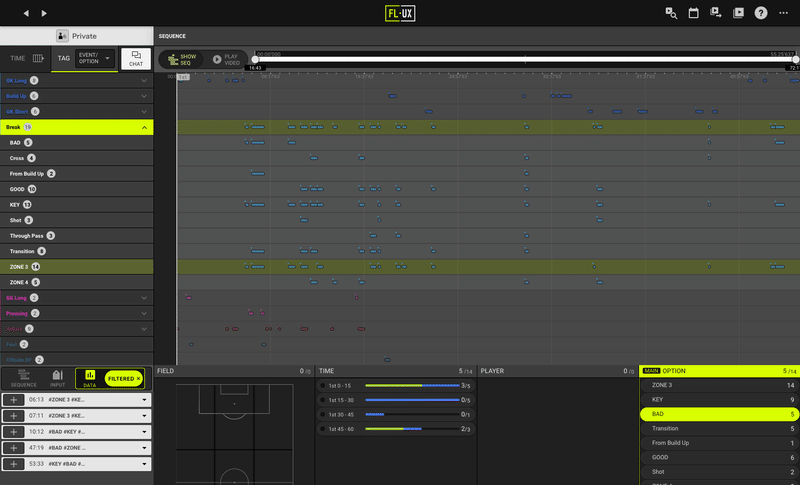Switch to the INPUT bottom tab
This screenshot has height=485, width=800.
coord(58,378)
